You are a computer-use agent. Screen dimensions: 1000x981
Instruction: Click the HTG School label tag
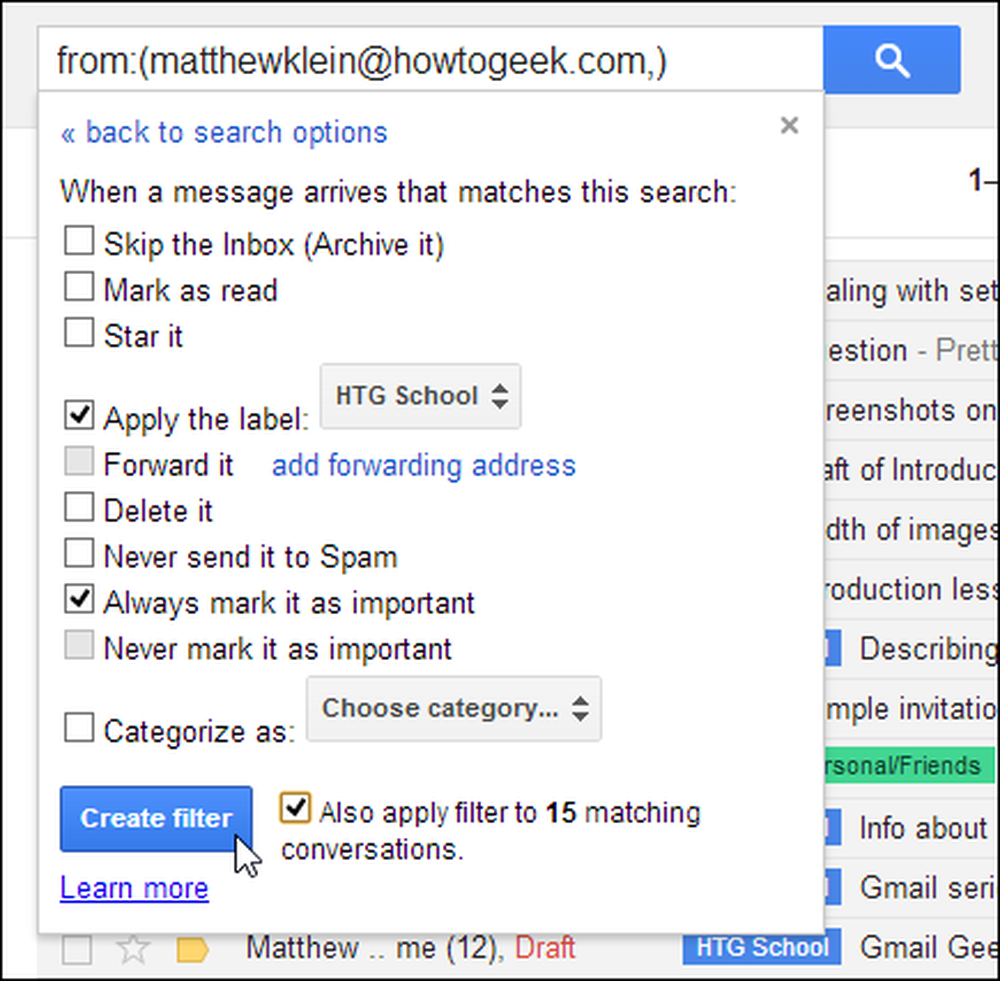pos(761,948)
